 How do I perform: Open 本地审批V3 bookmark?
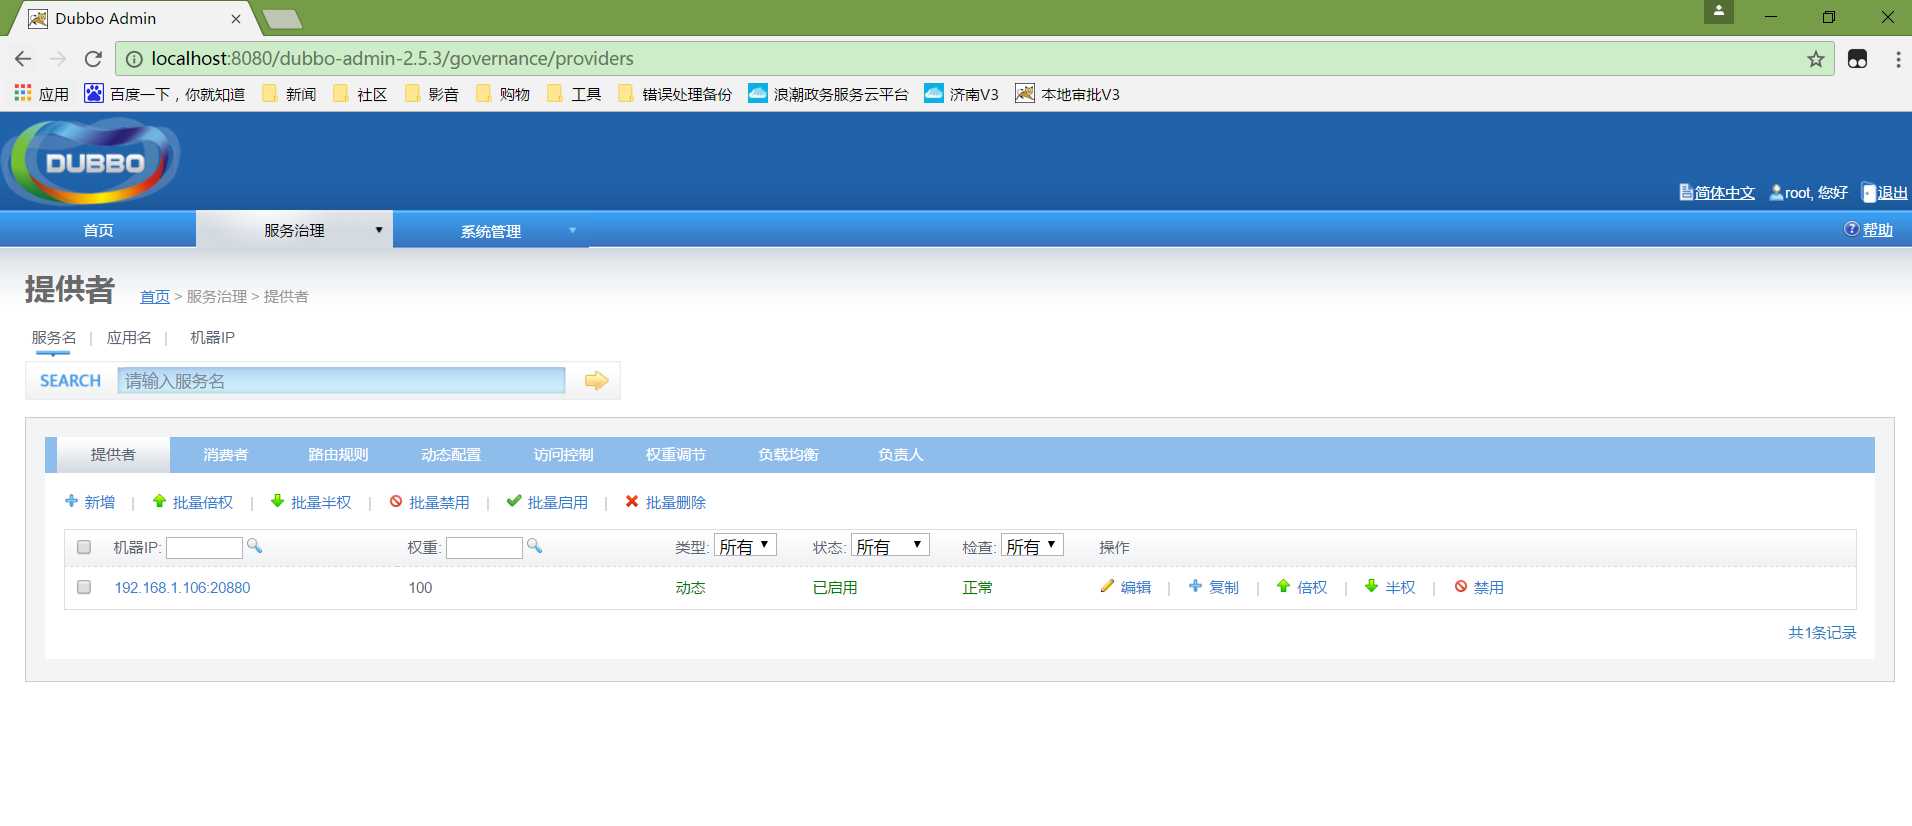1067,94
